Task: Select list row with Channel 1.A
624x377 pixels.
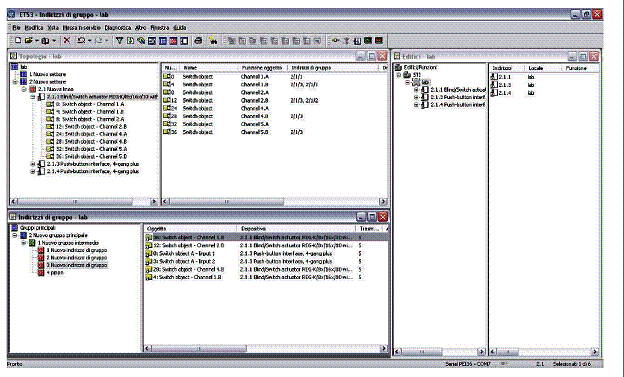Action: pyautogui.click(x=275, y=76)
